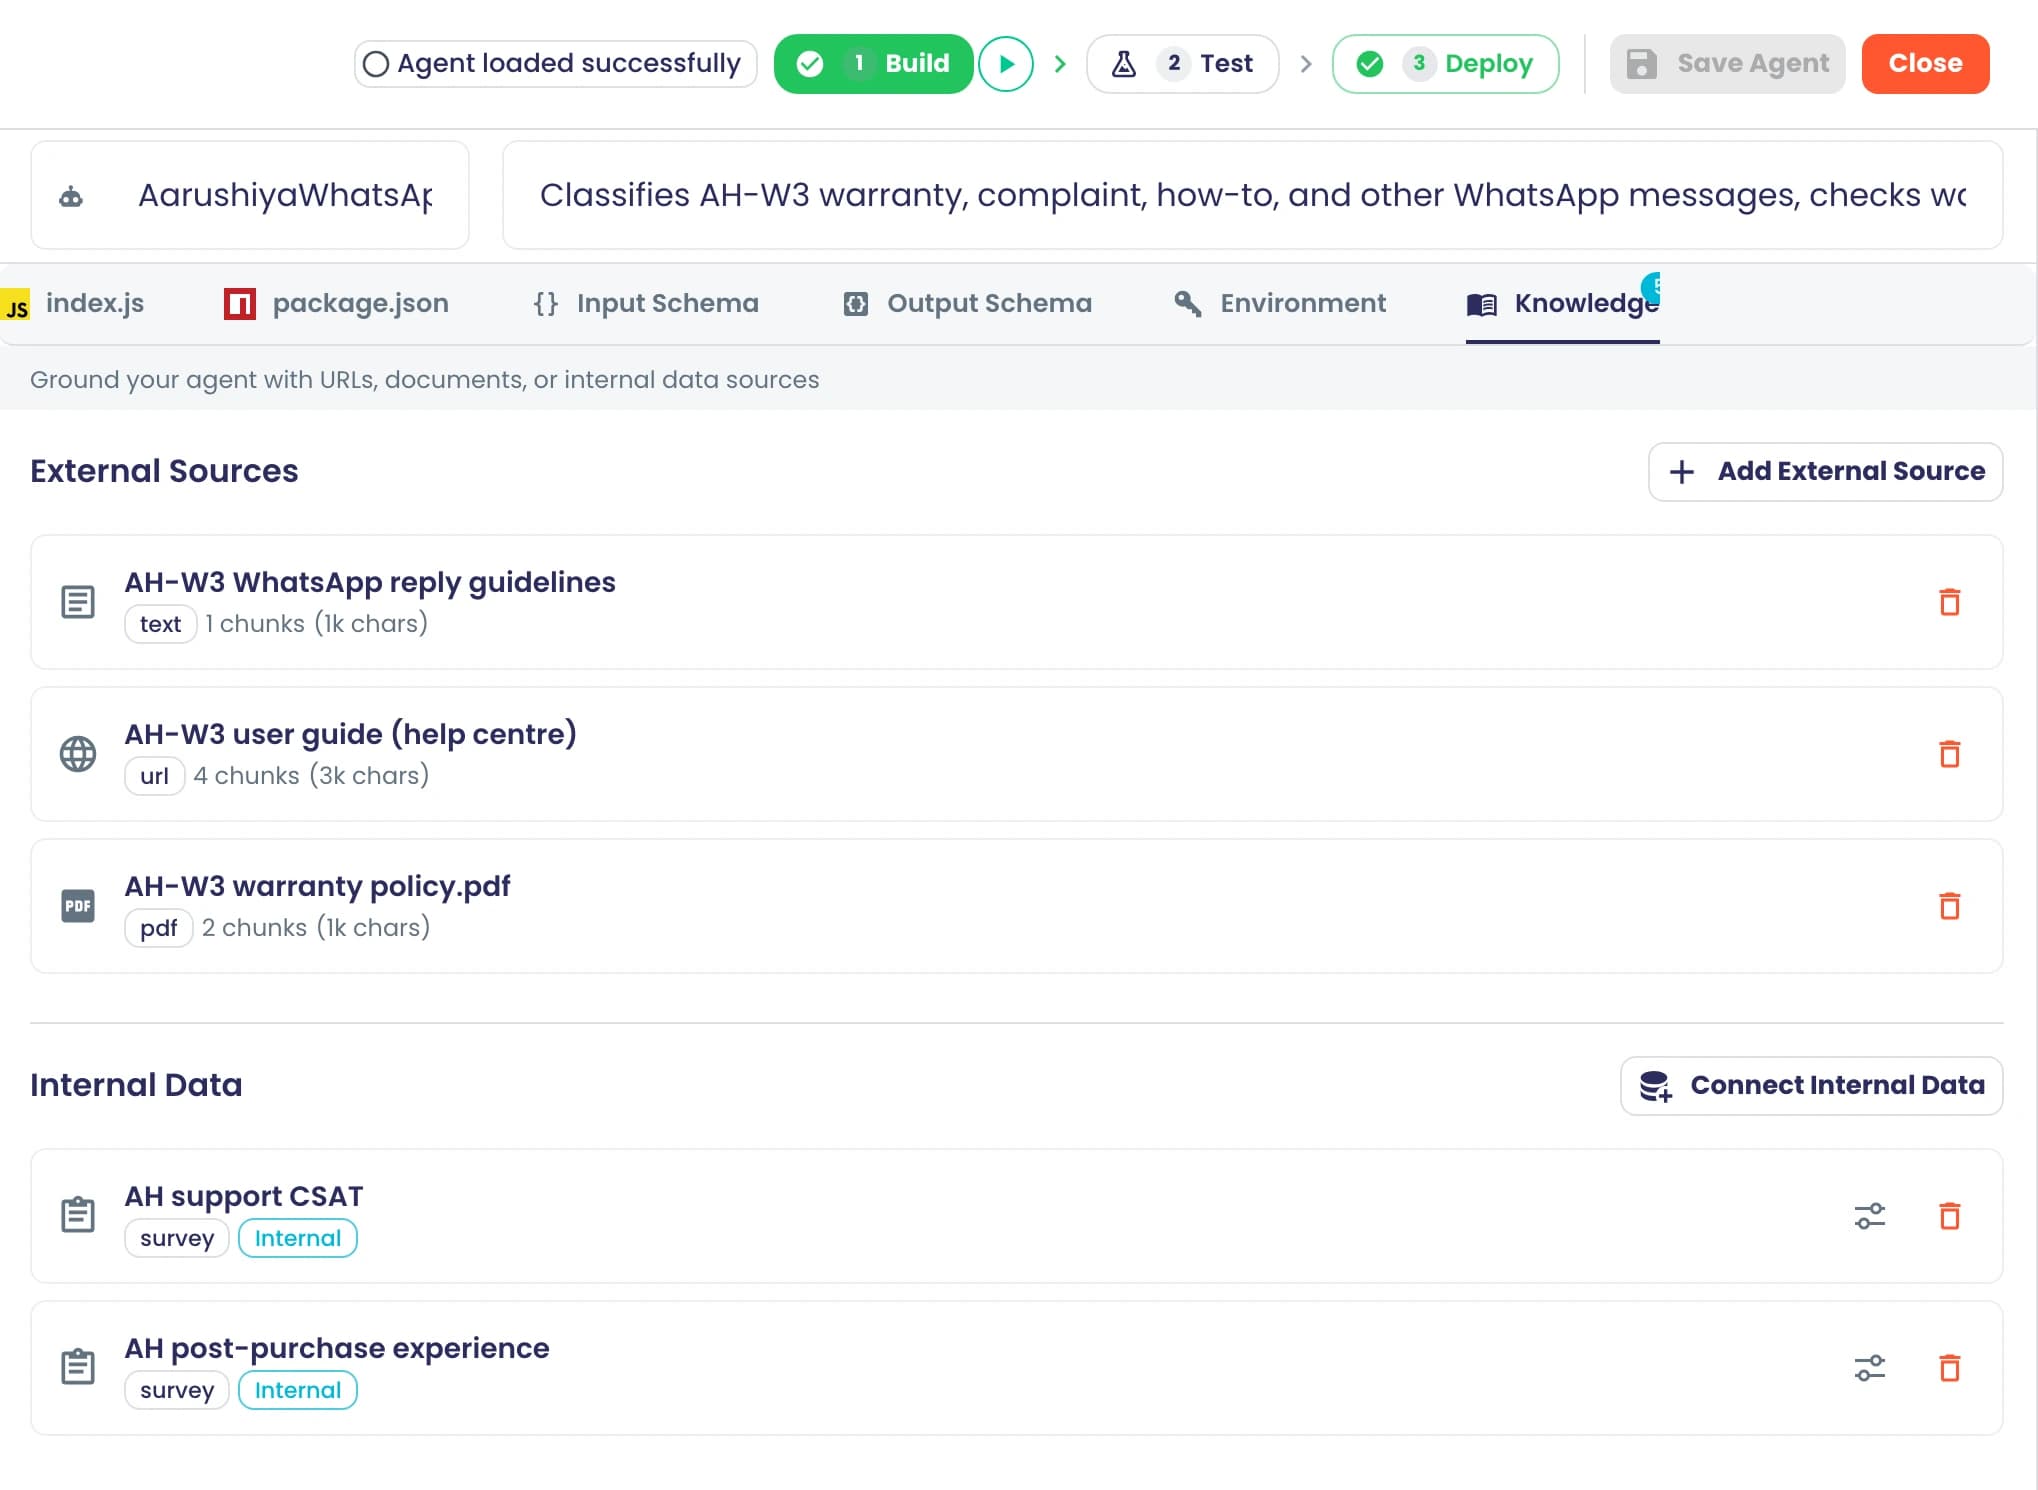Select AH-W3 user guide (help centre) title
The image size is (2038, 1490).
[350, 734]
